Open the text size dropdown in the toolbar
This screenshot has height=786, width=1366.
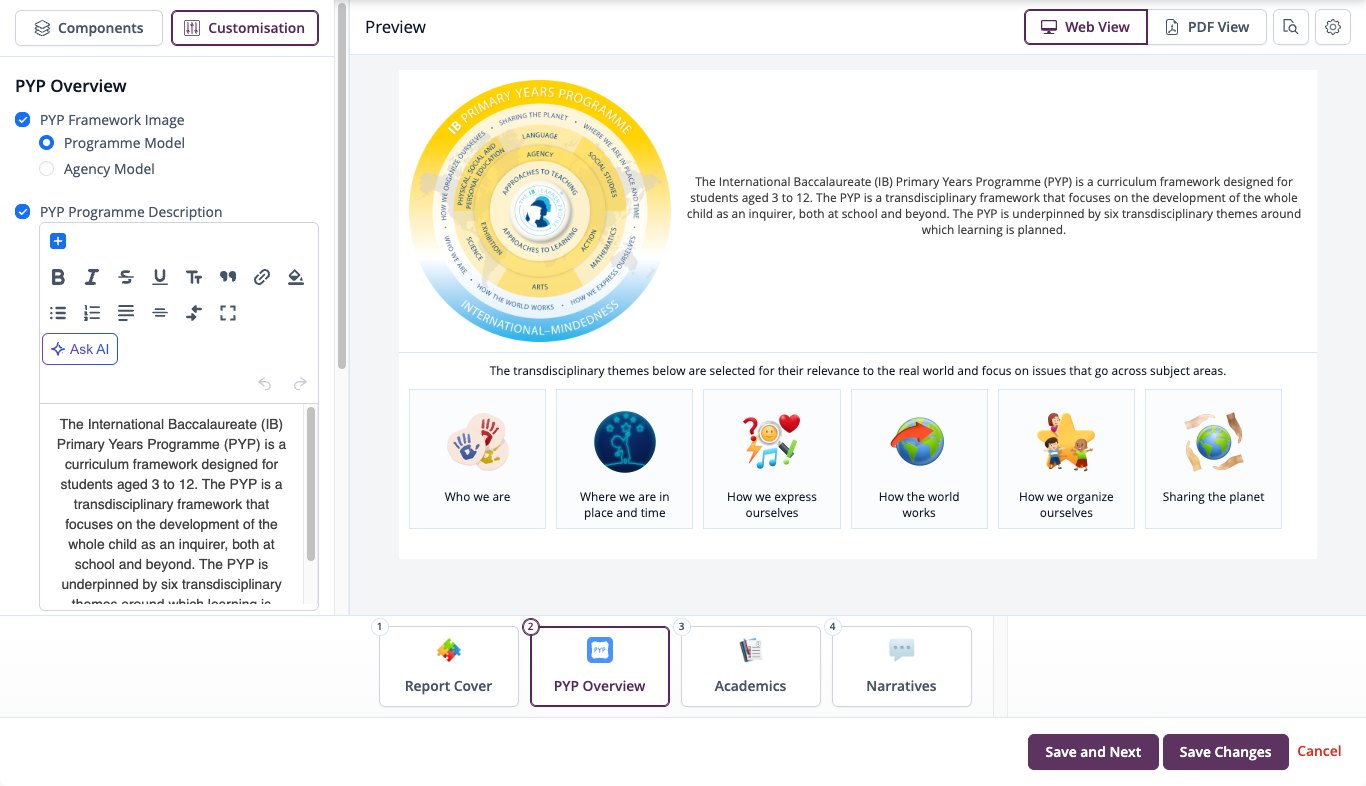tap(194, 277)
